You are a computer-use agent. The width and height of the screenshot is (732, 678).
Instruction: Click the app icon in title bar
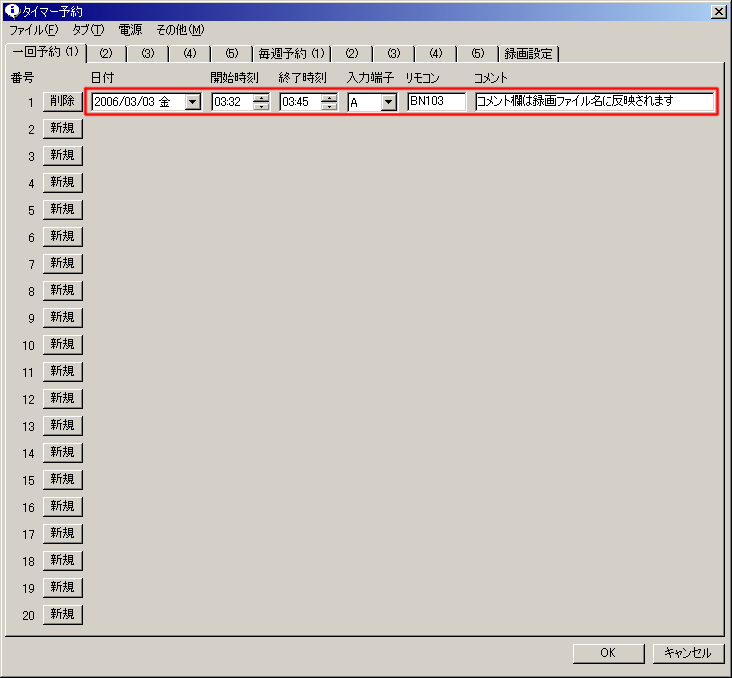point(12,11)
